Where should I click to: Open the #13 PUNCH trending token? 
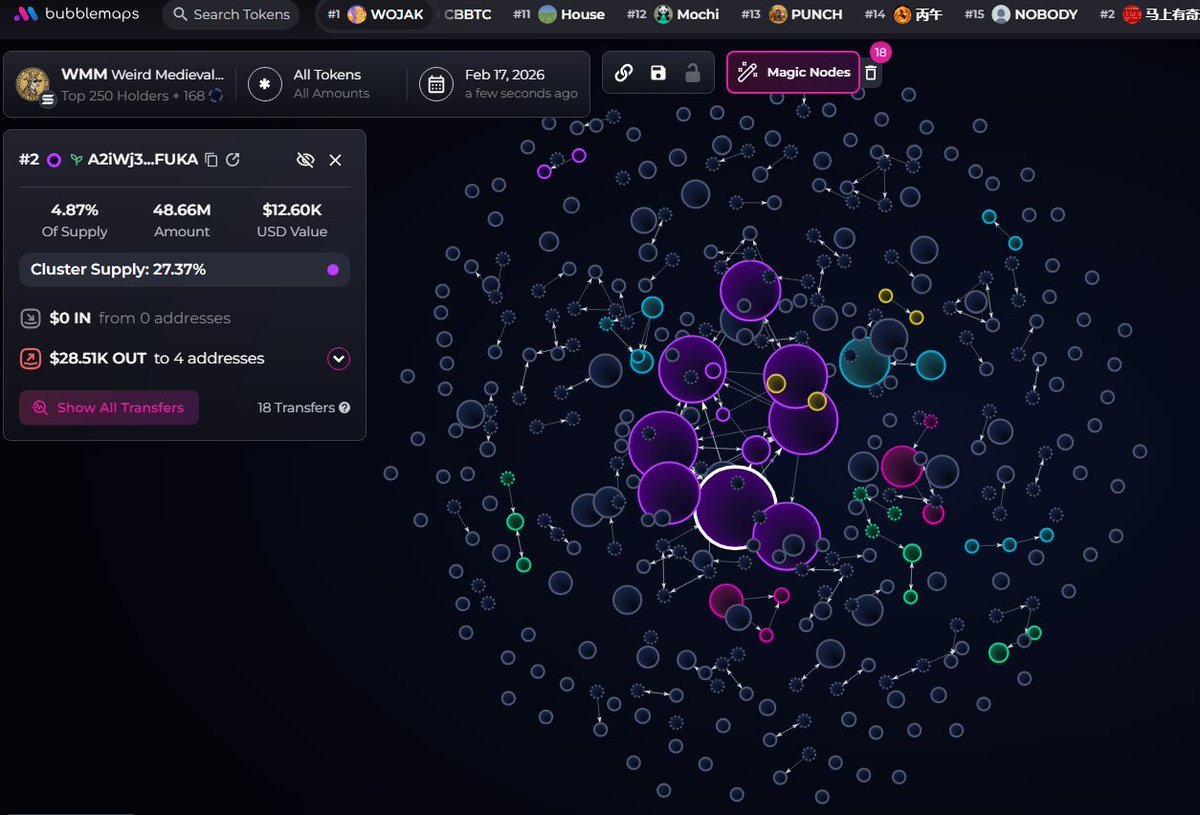pos(792,14)
